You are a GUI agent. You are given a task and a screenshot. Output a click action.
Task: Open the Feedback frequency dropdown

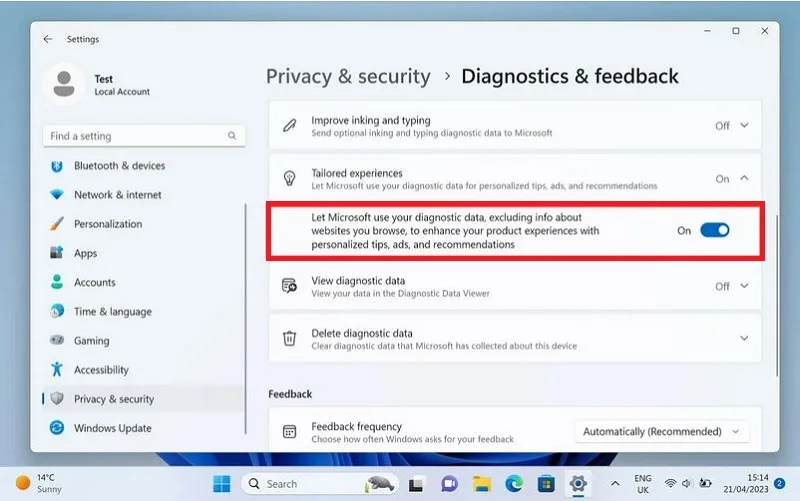662,432
